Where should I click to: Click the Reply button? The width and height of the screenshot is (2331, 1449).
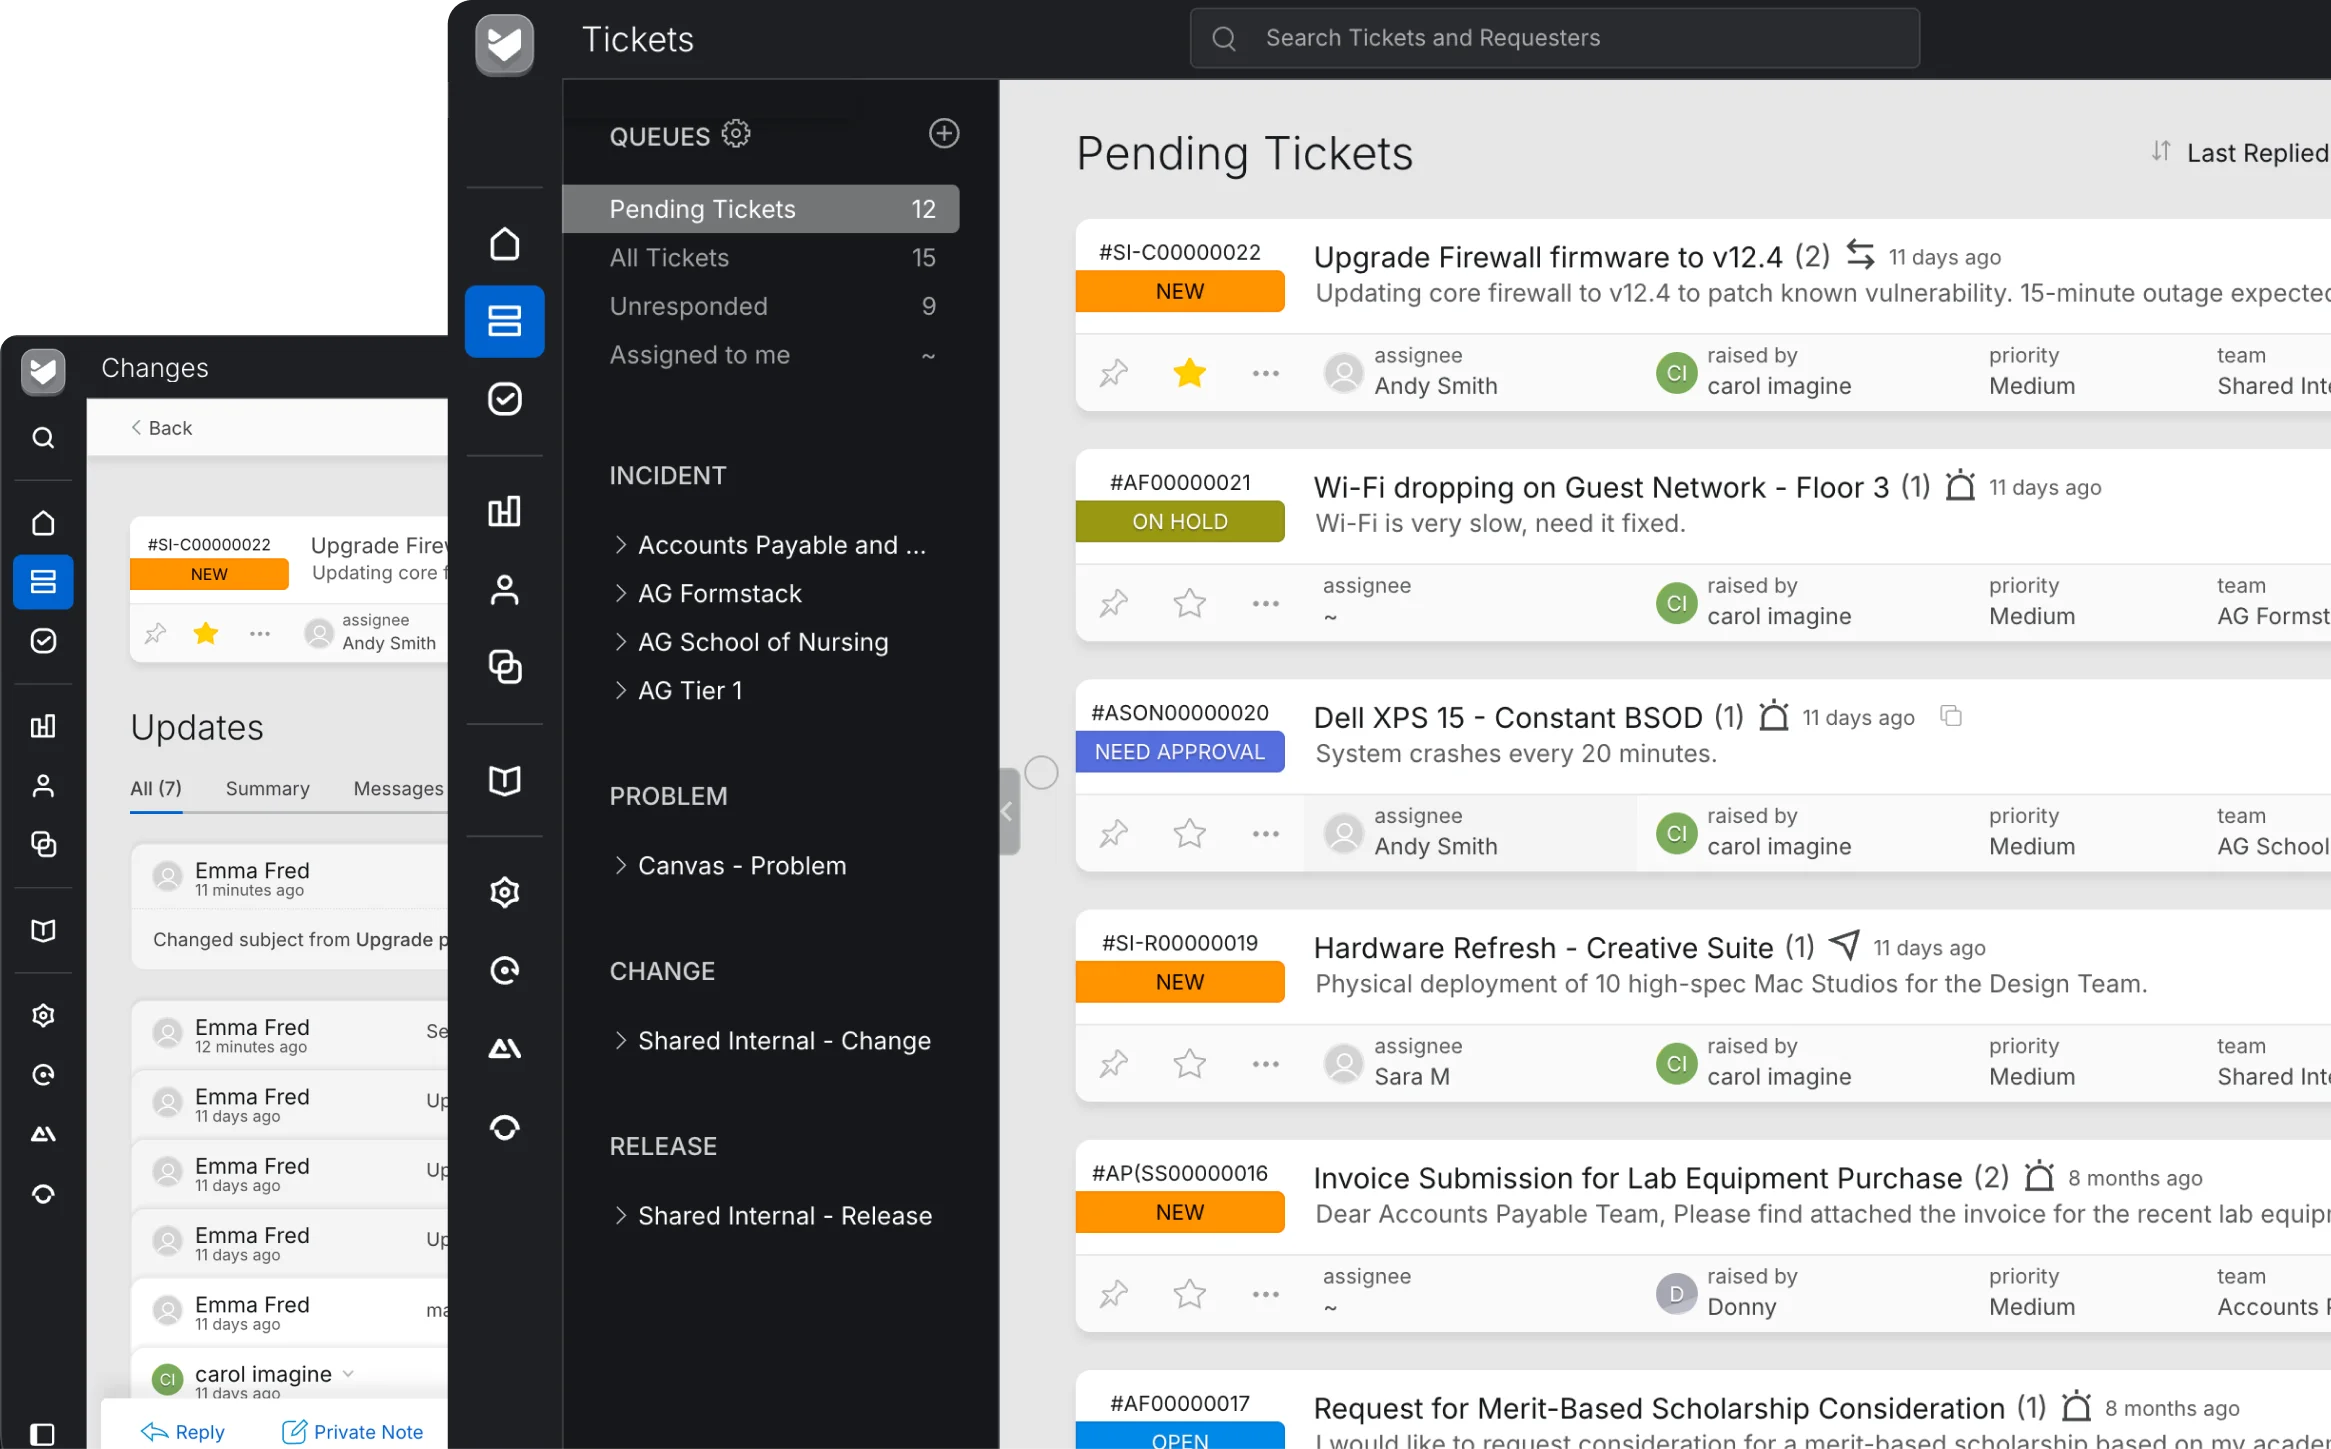tap(182, 1432)
